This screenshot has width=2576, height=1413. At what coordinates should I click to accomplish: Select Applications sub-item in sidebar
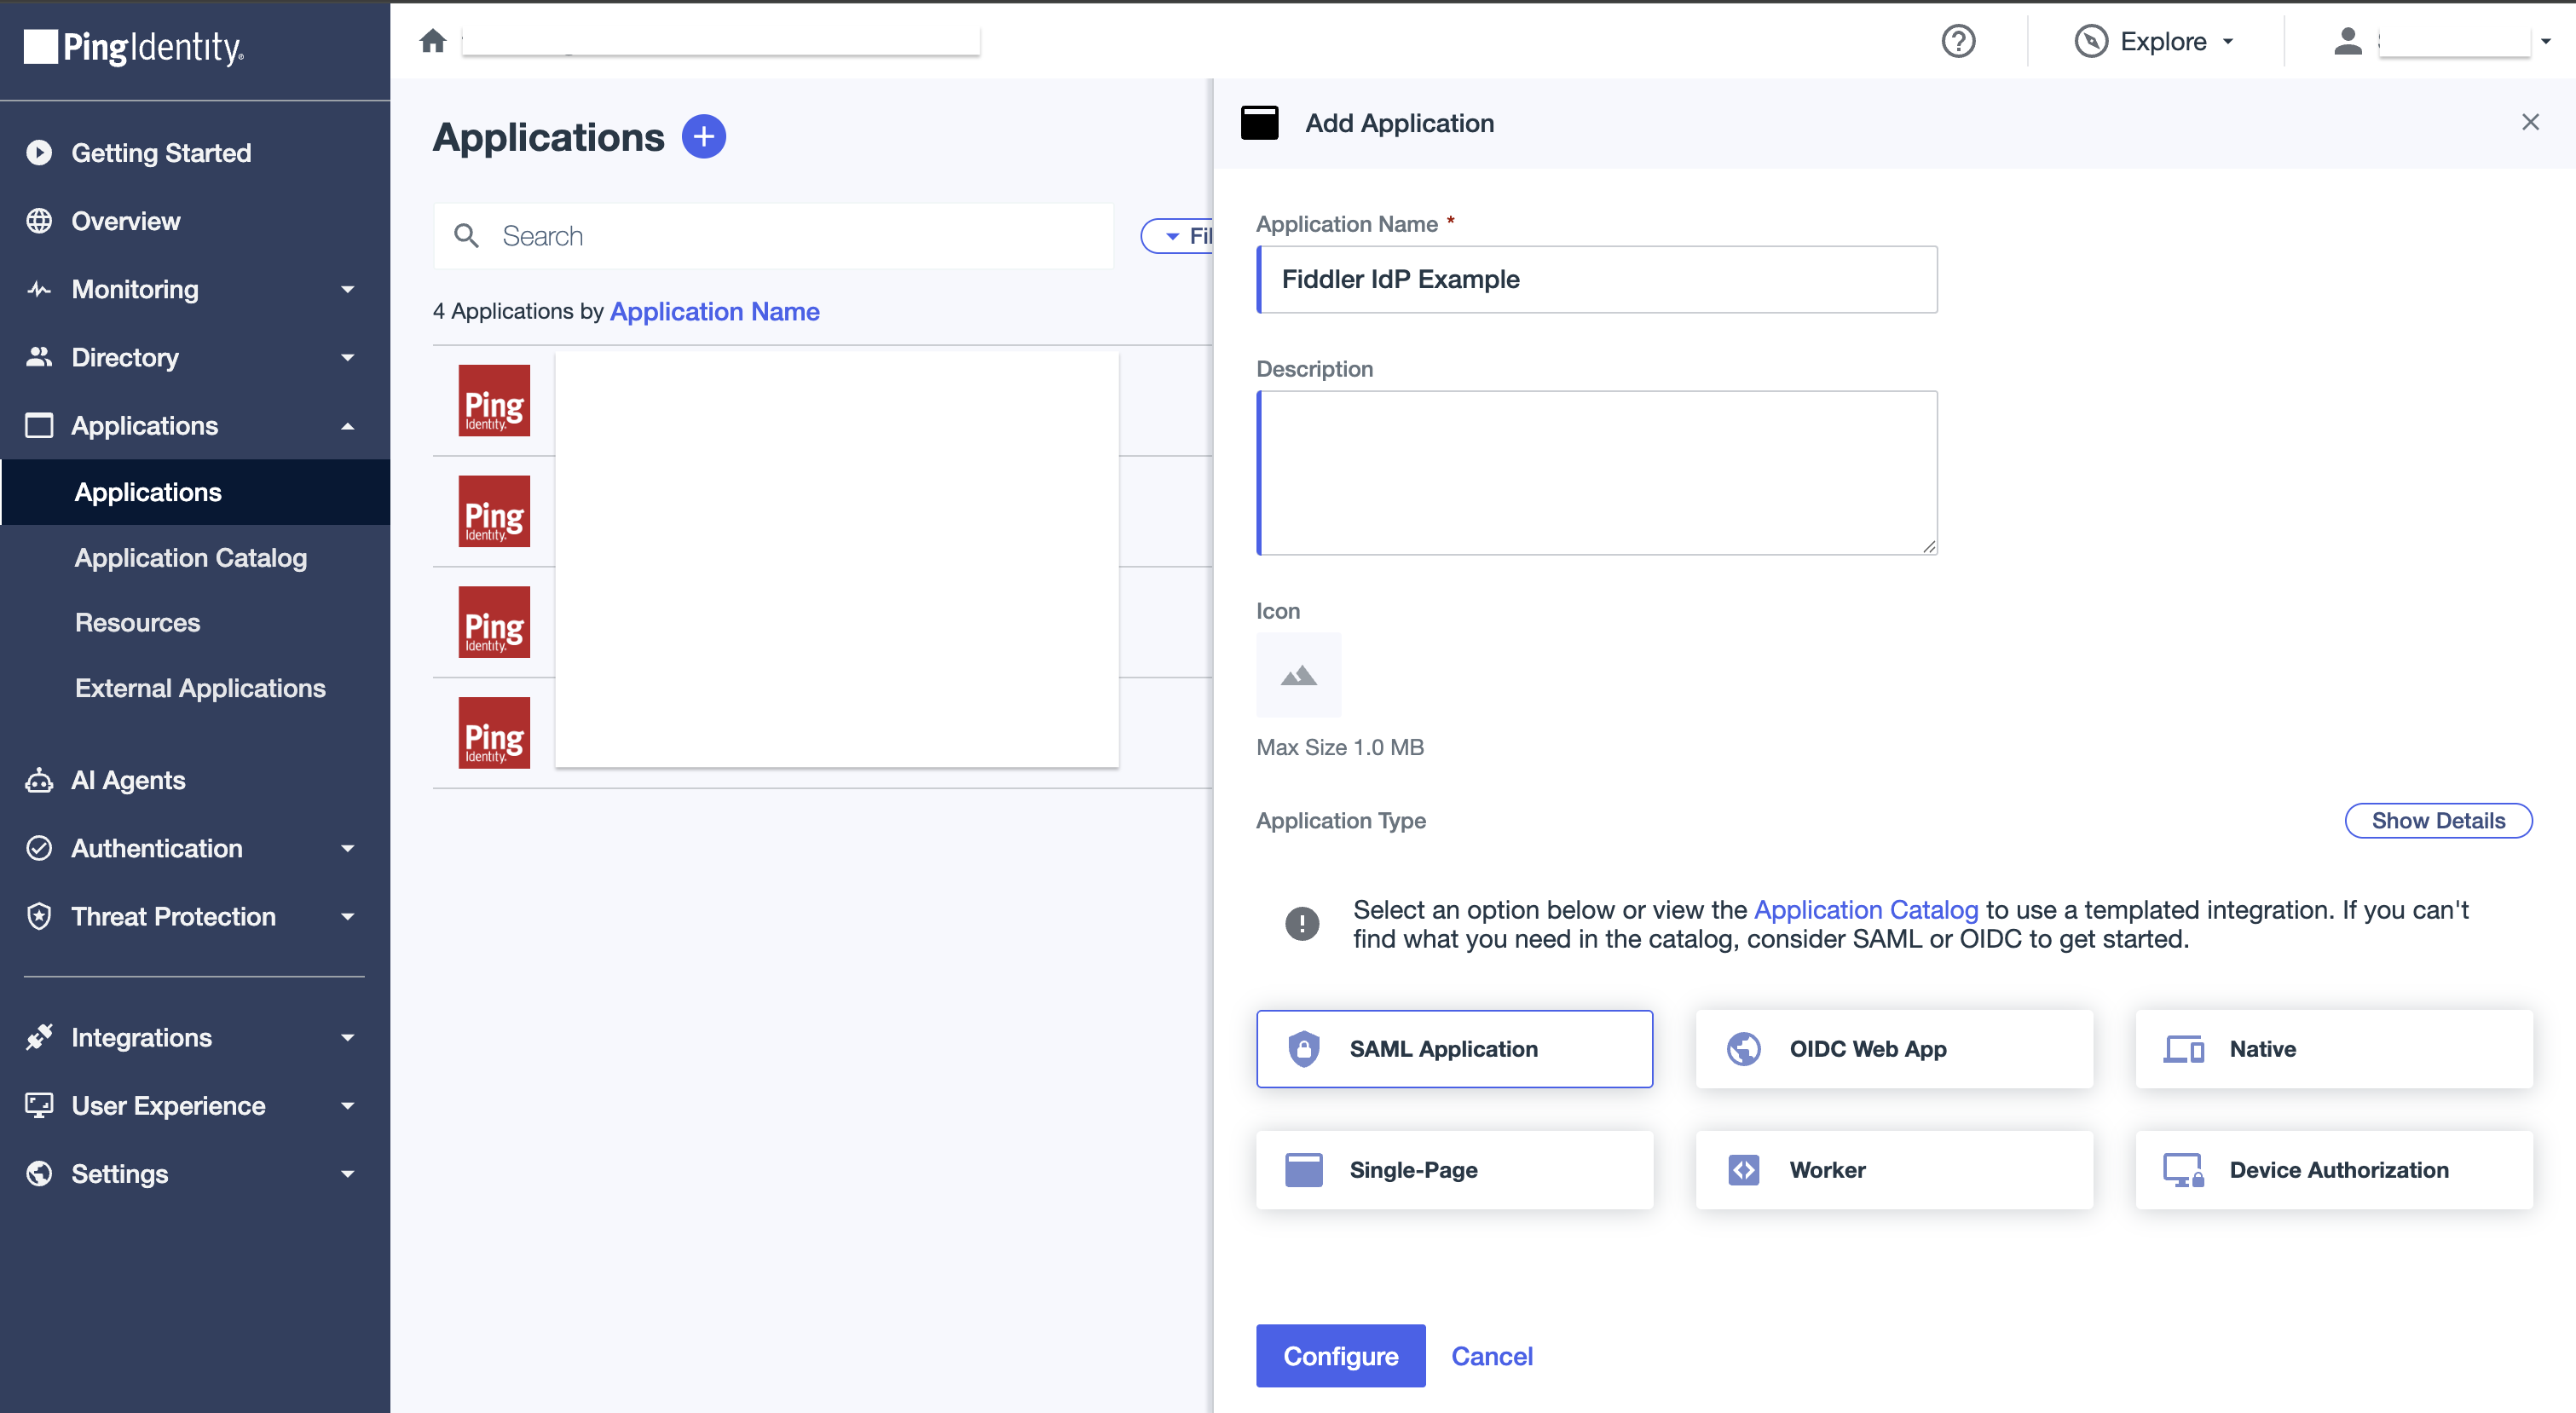tap(196, 492)
